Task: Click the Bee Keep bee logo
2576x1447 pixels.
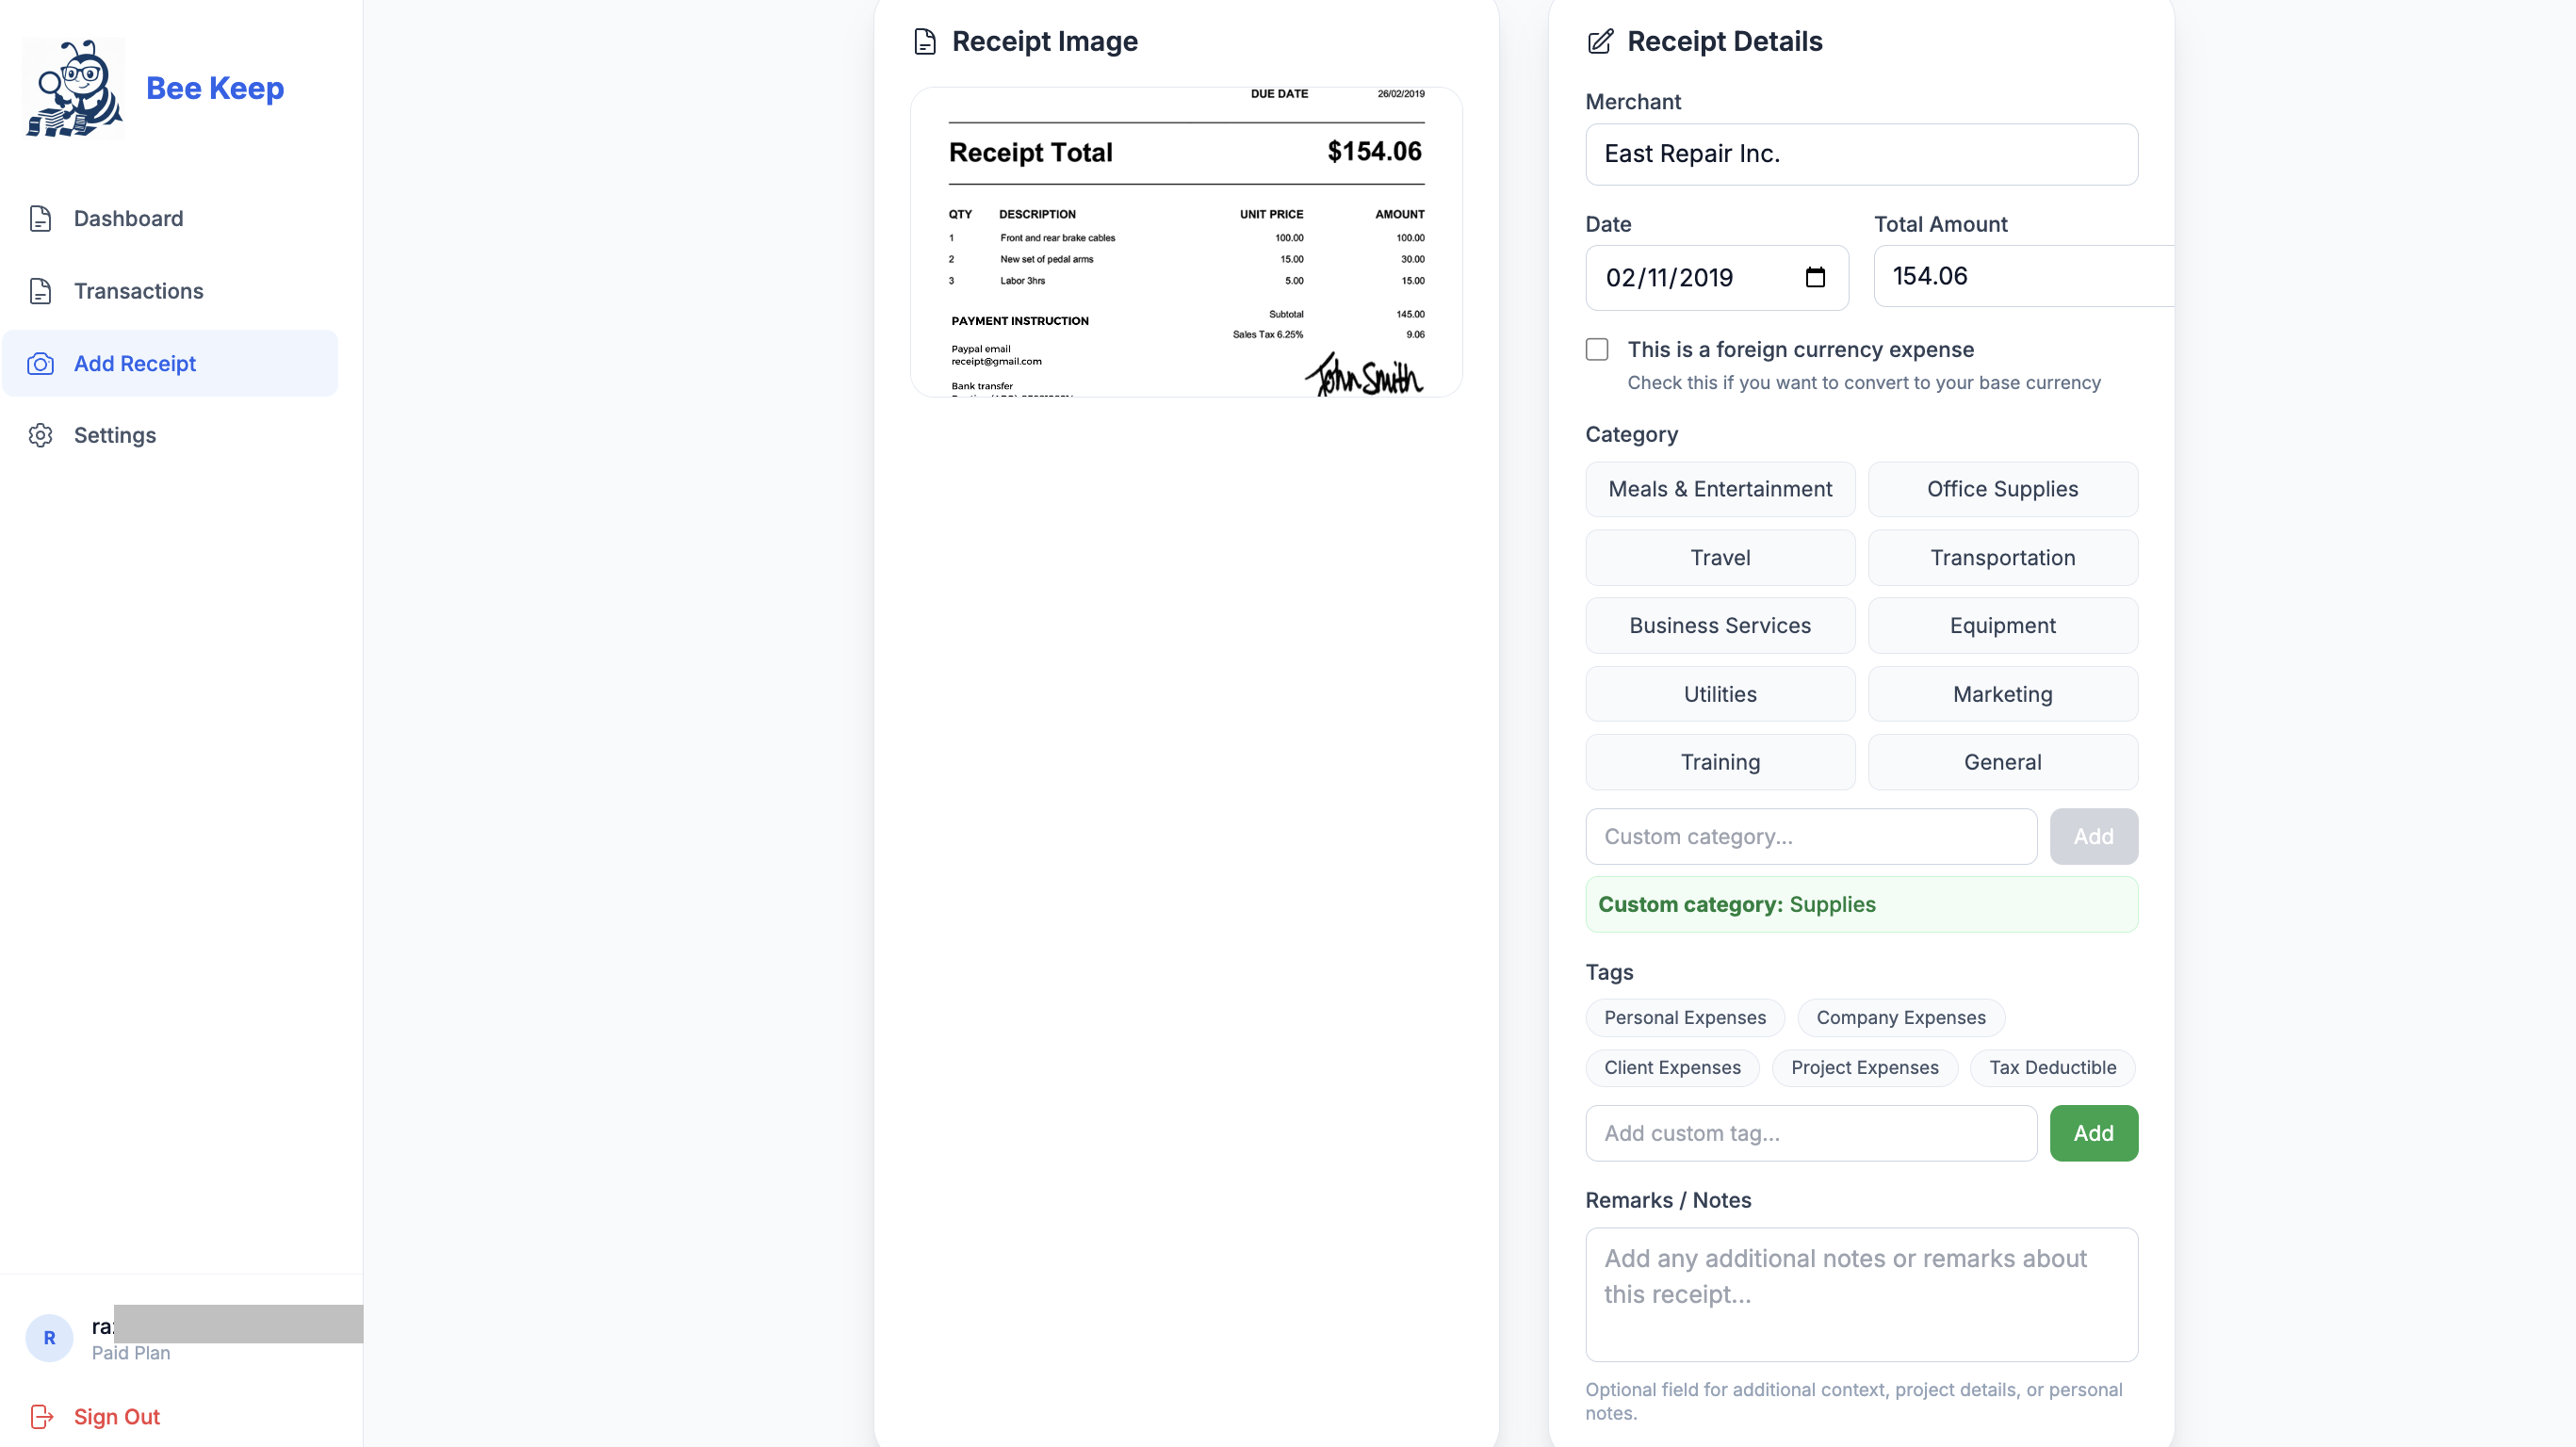Action: pos(74,88)
